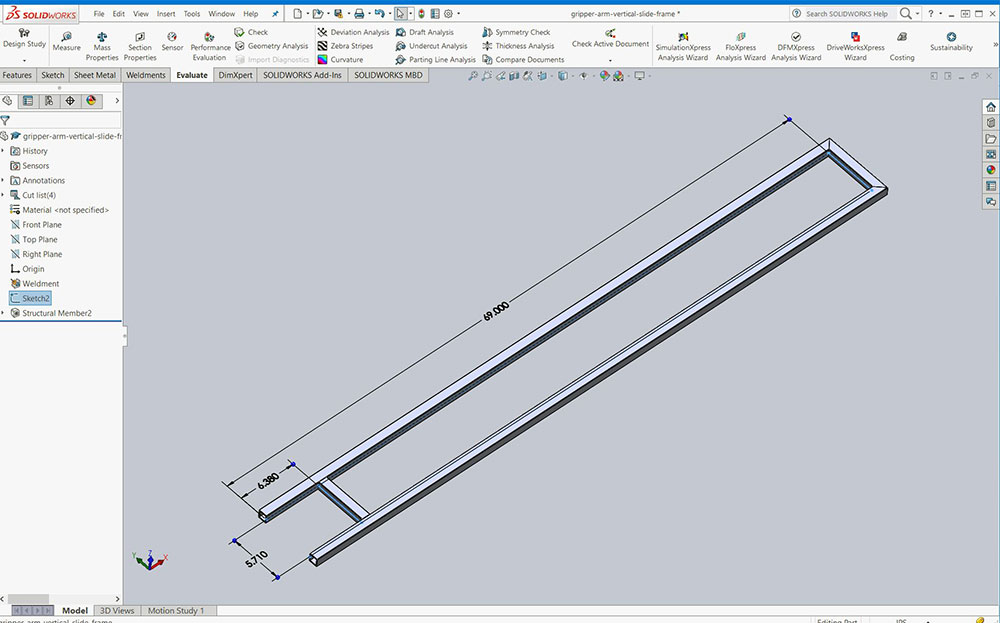Select Motion Study 1 tab
This screenshot has width=1000, height=623.
[x=176, y=610]
